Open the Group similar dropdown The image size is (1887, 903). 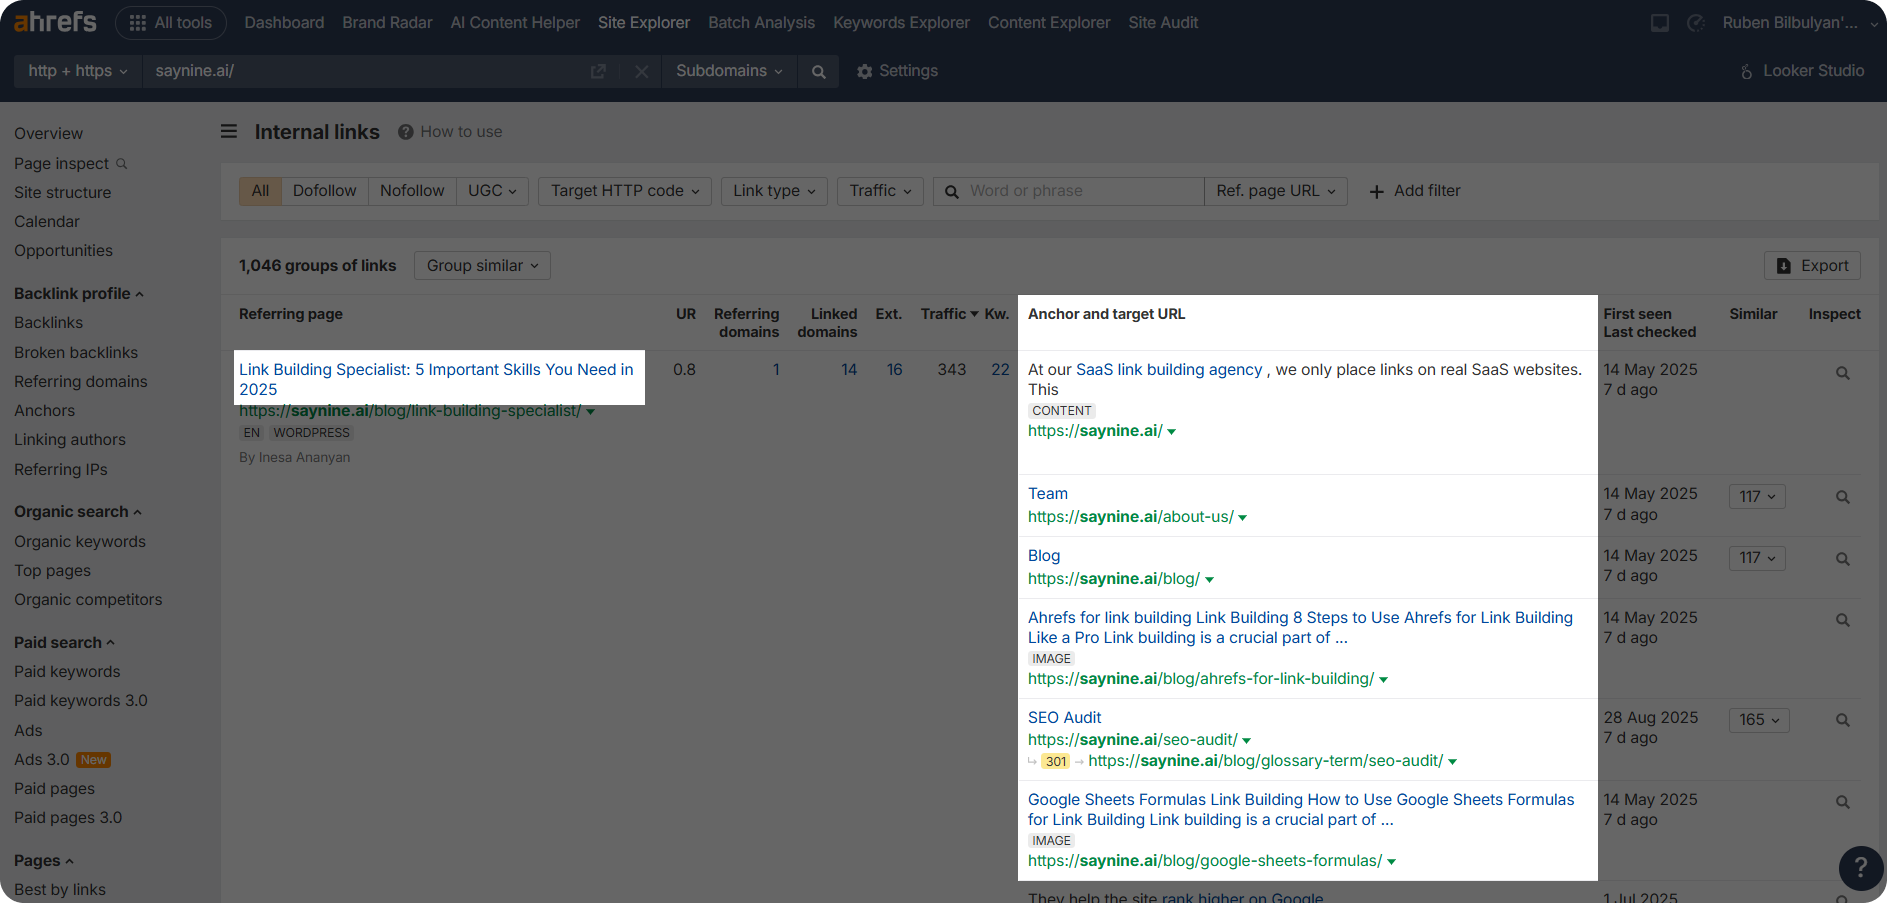click(x=482, y=265)
